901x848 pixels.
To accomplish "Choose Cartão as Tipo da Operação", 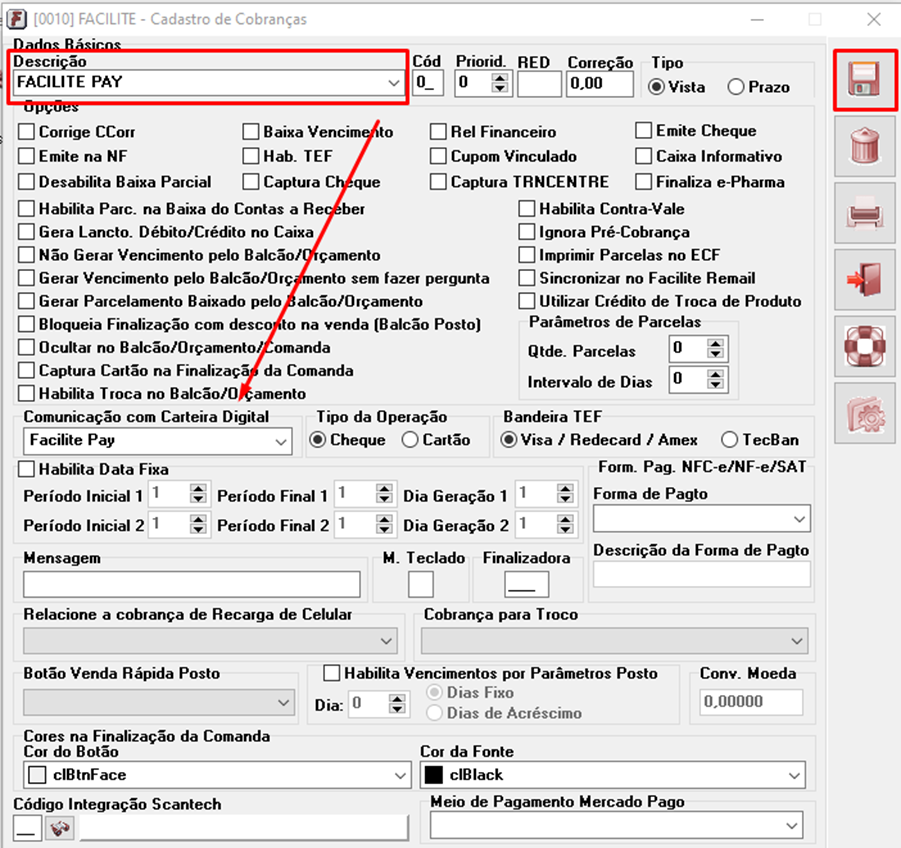I will (x=410, y=440).
